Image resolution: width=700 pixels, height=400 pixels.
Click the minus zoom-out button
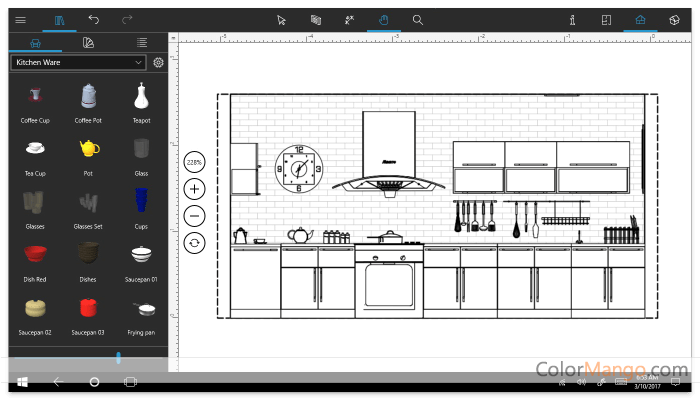pyautogui.click(x=194, y=215)
